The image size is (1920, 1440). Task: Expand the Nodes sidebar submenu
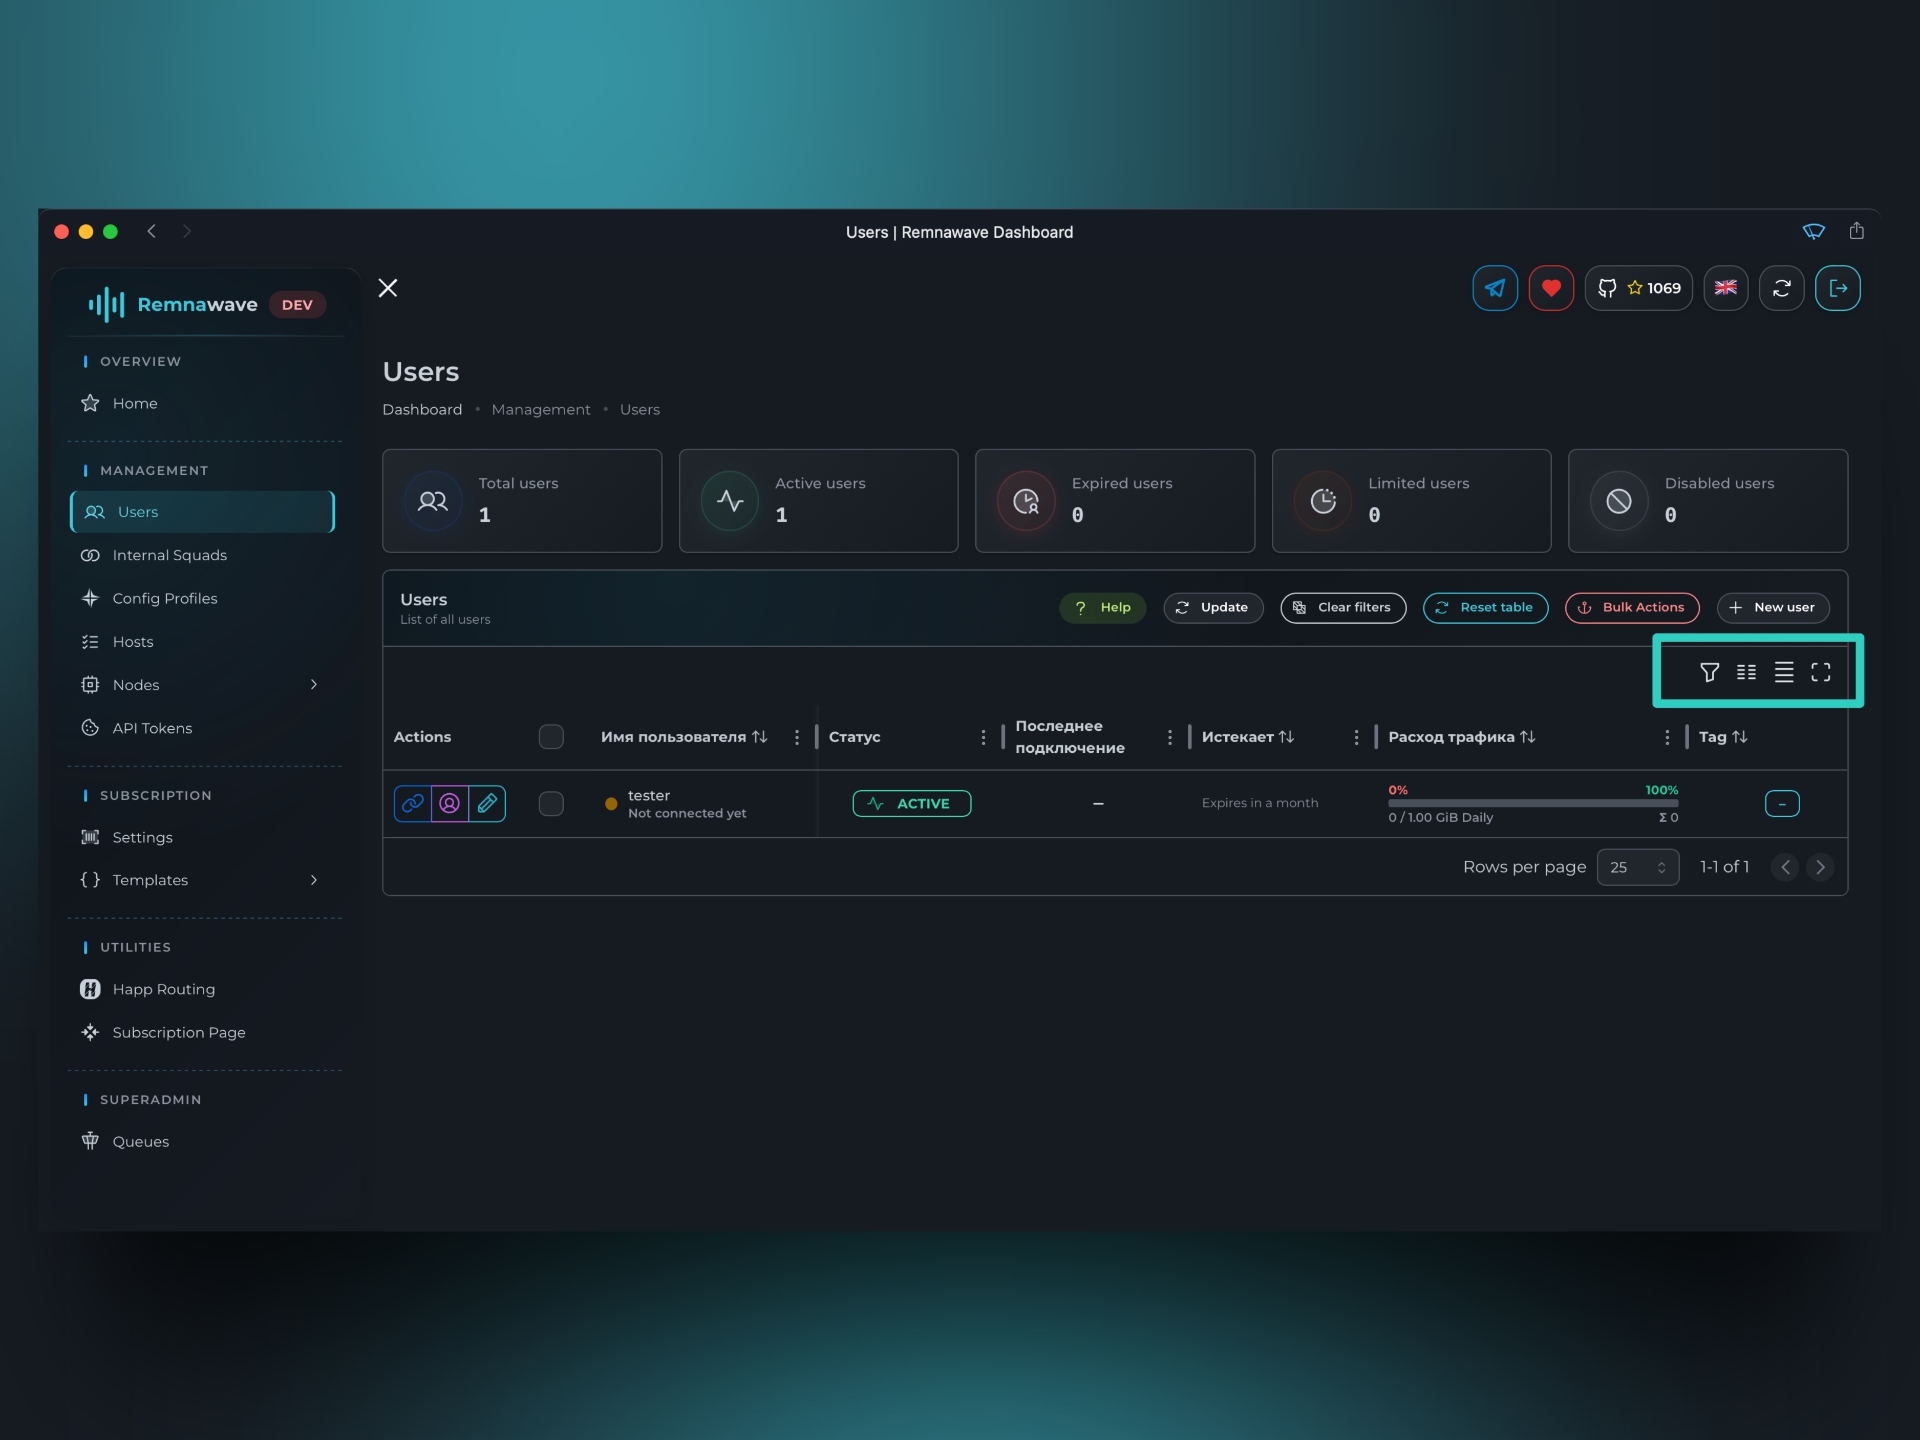point(313,685)
